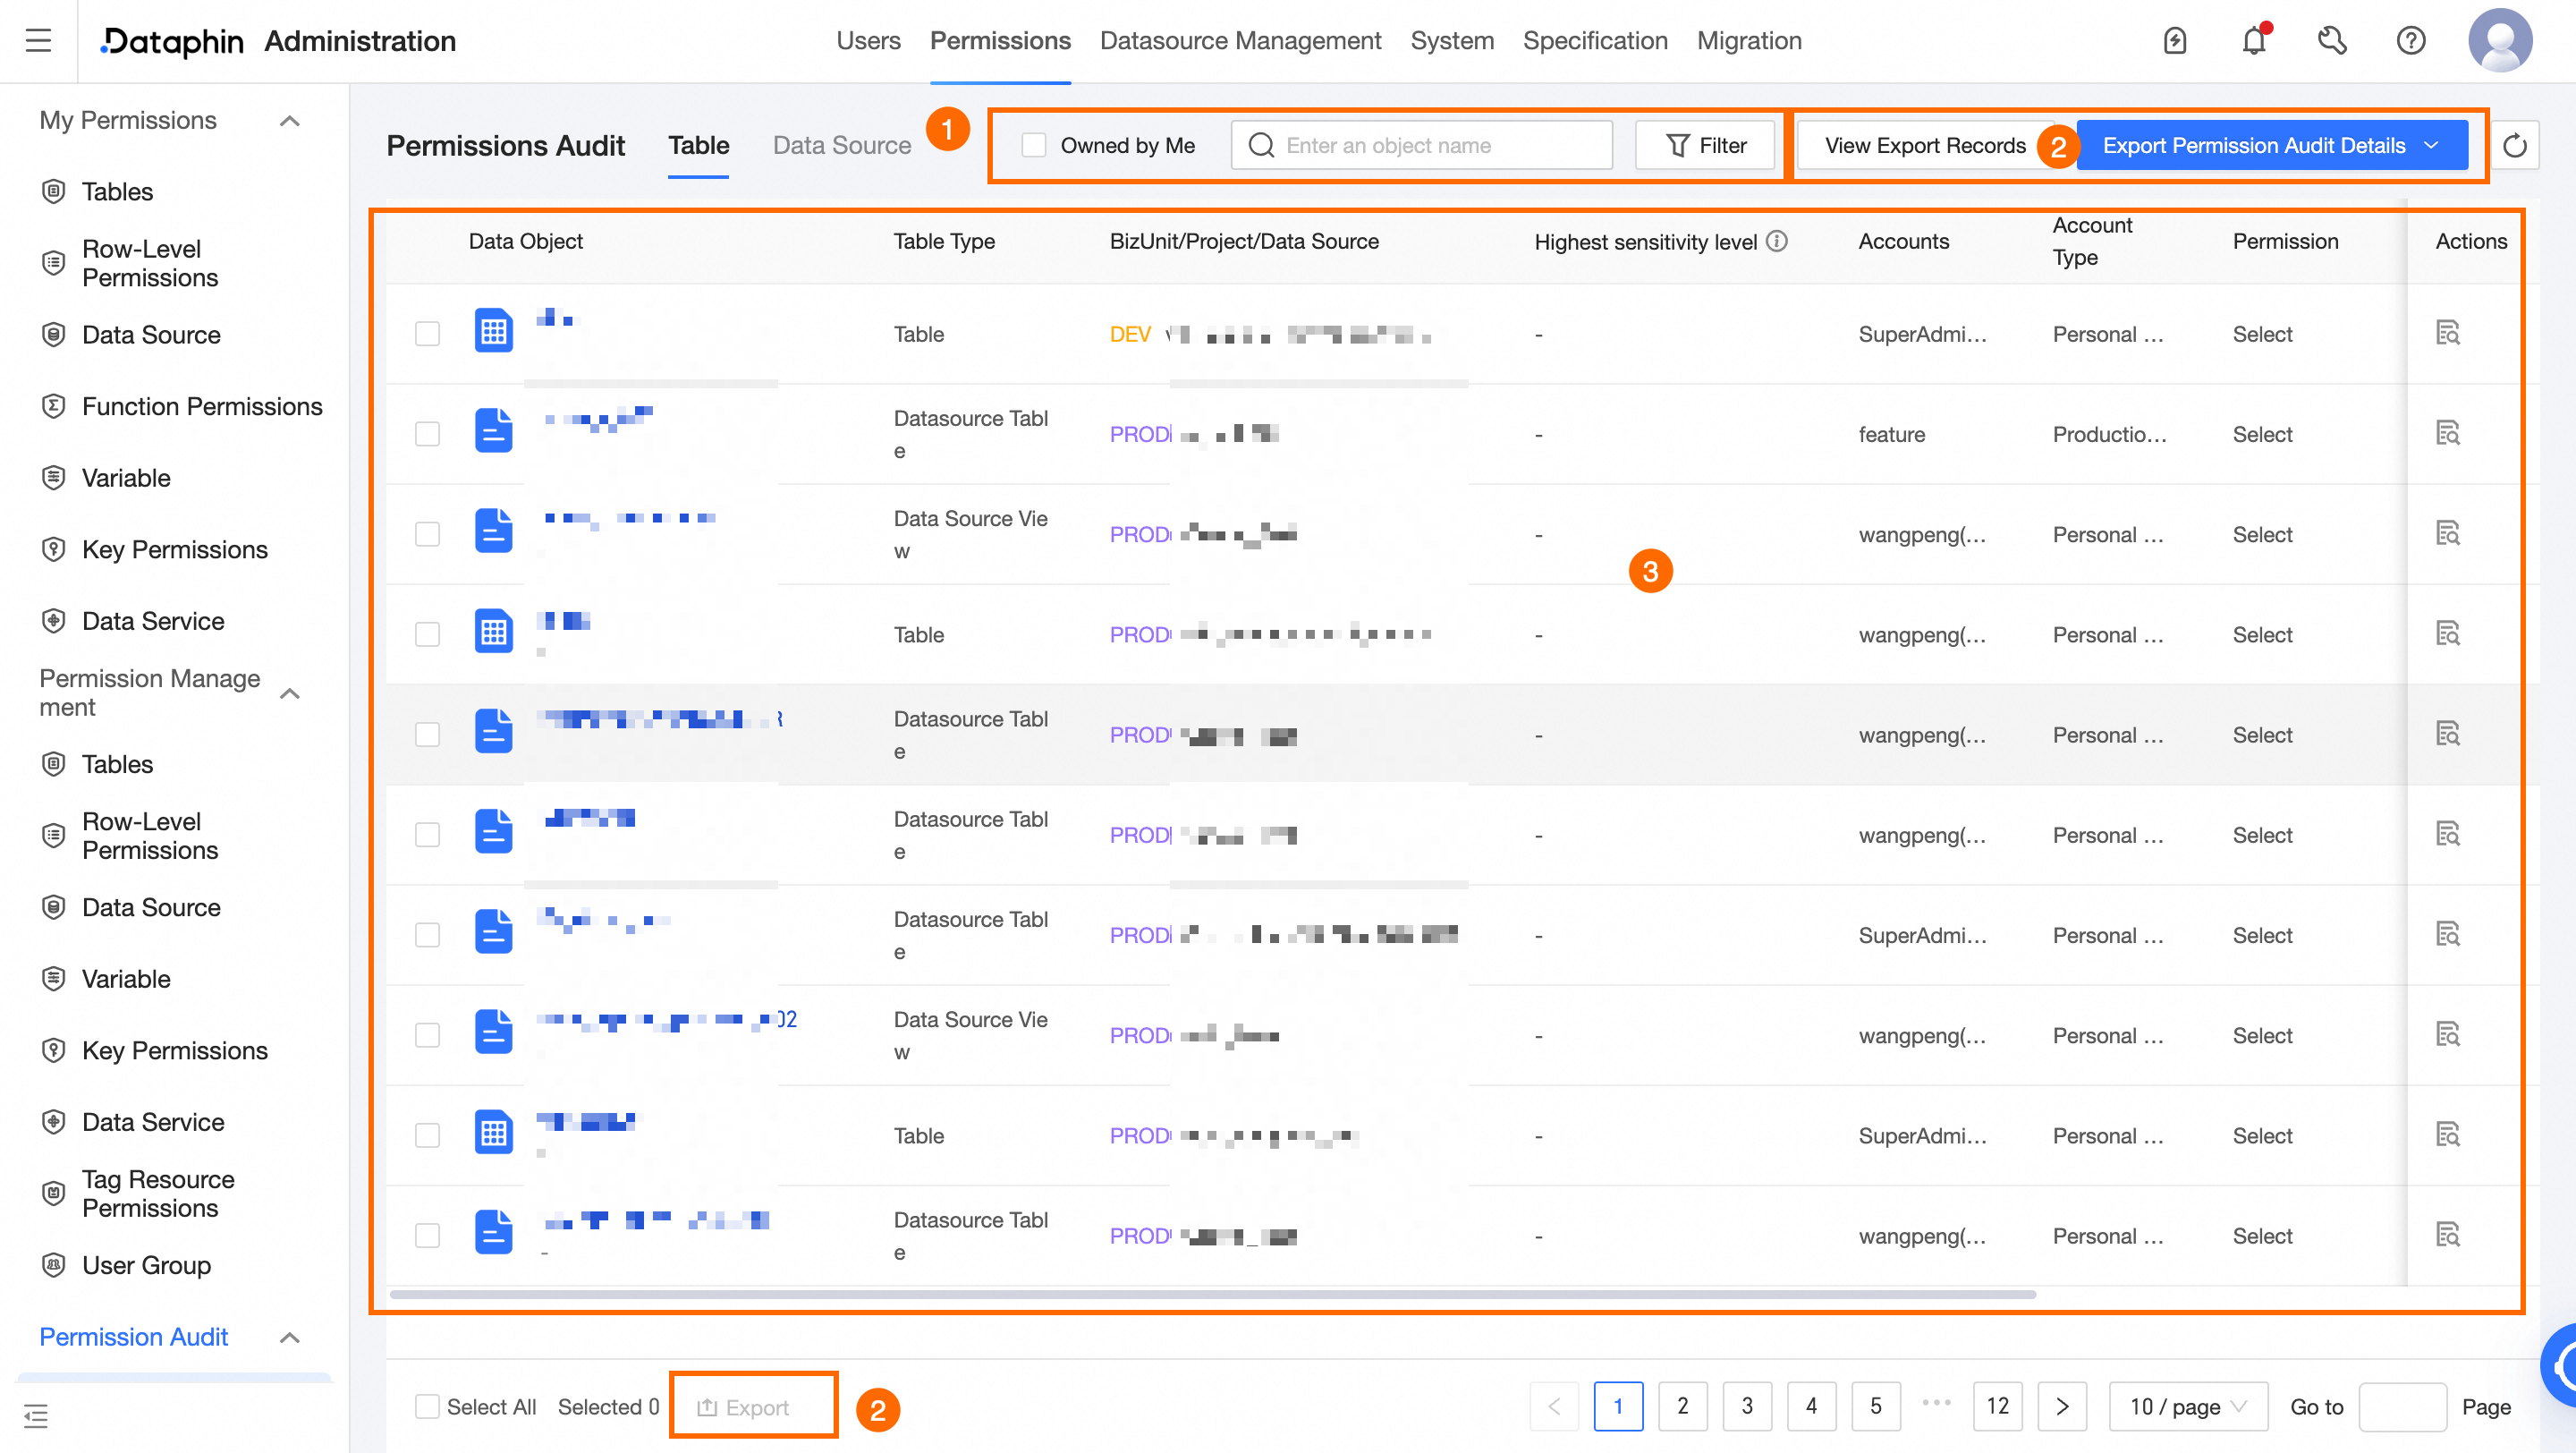Click the info icon beside Highest sensitivity level

click(1776, 241)
